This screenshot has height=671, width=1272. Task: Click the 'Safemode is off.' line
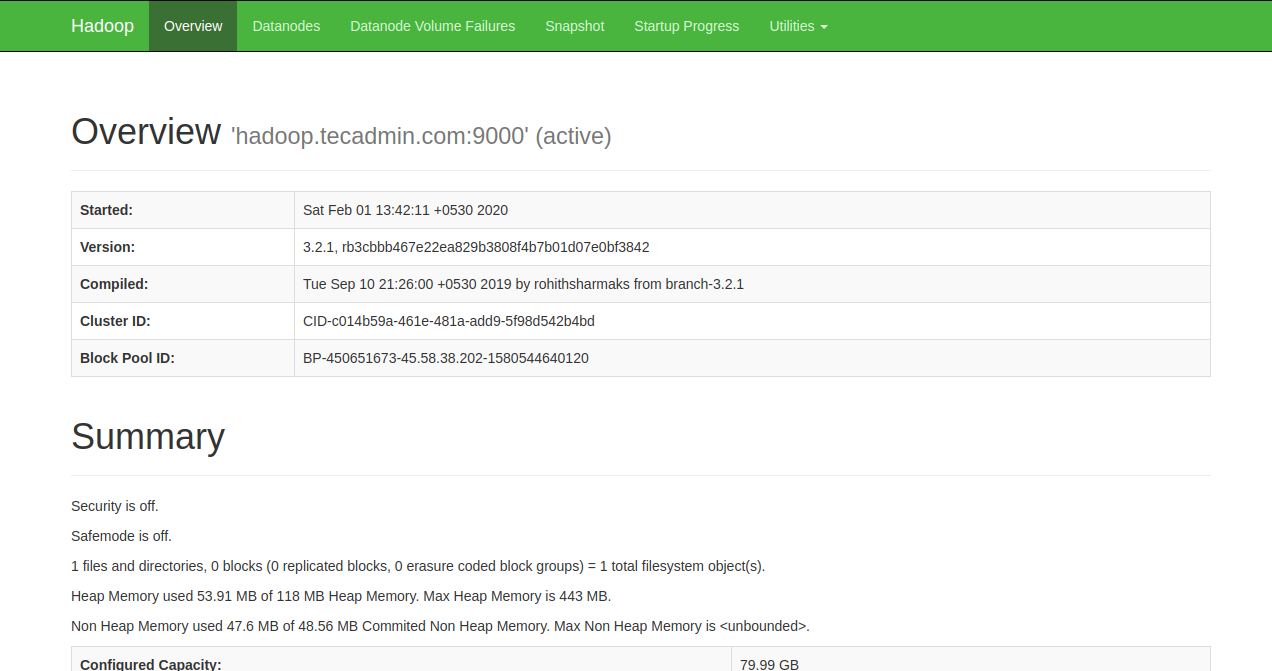[121, 536]
